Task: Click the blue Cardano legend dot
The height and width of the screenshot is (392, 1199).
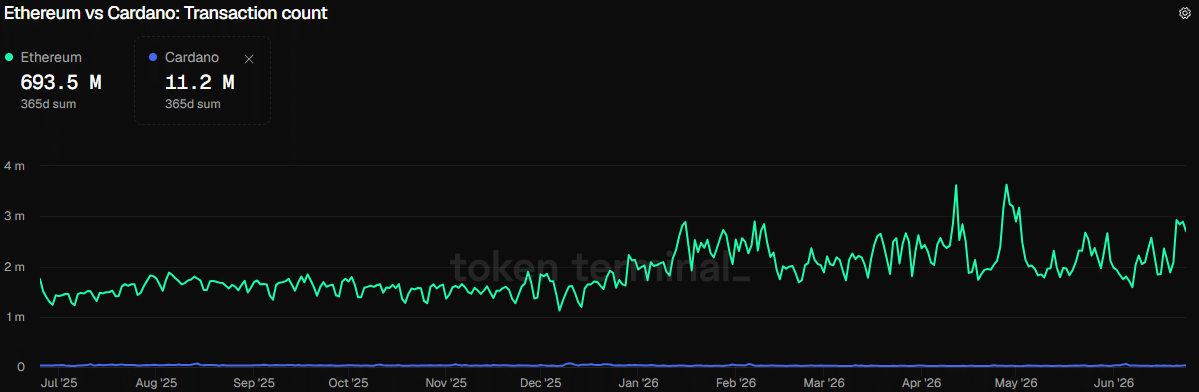Action: (x=153, y=57)
